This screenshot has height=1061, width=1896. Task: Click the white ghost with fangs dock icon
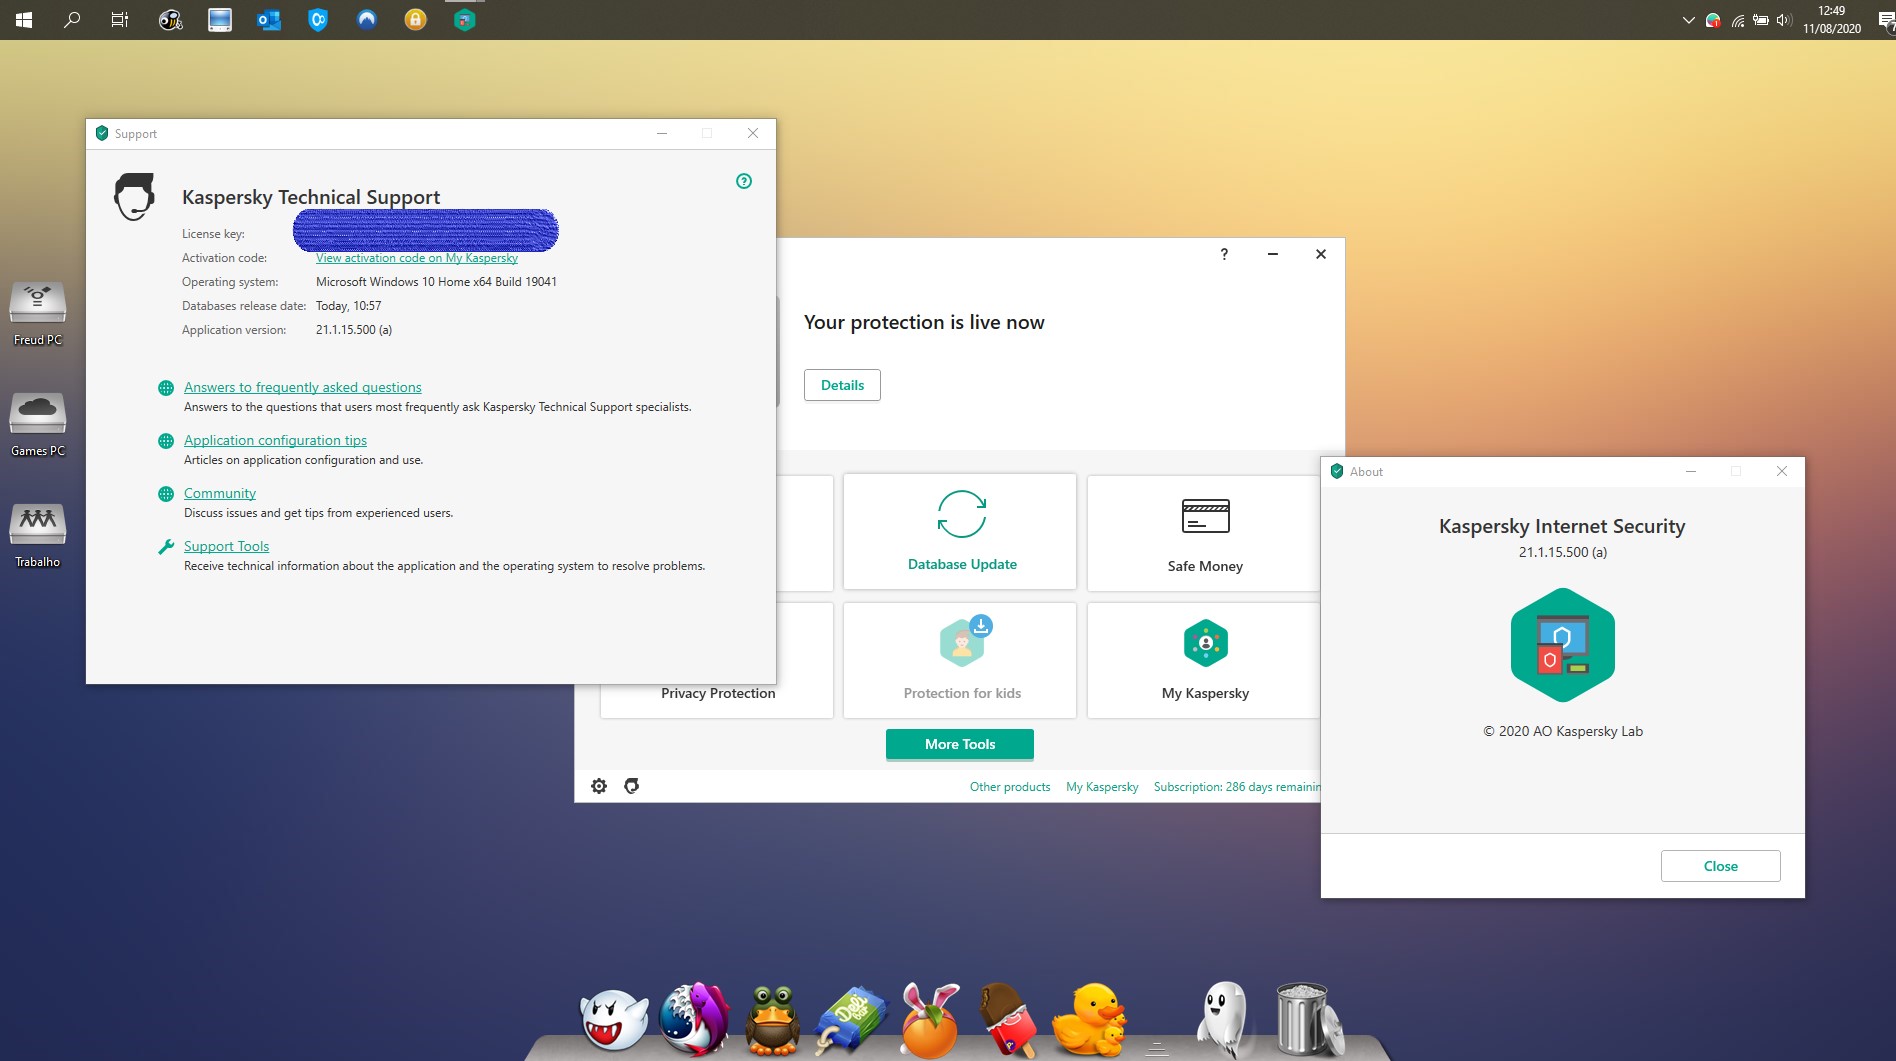tap(614, 1020)
